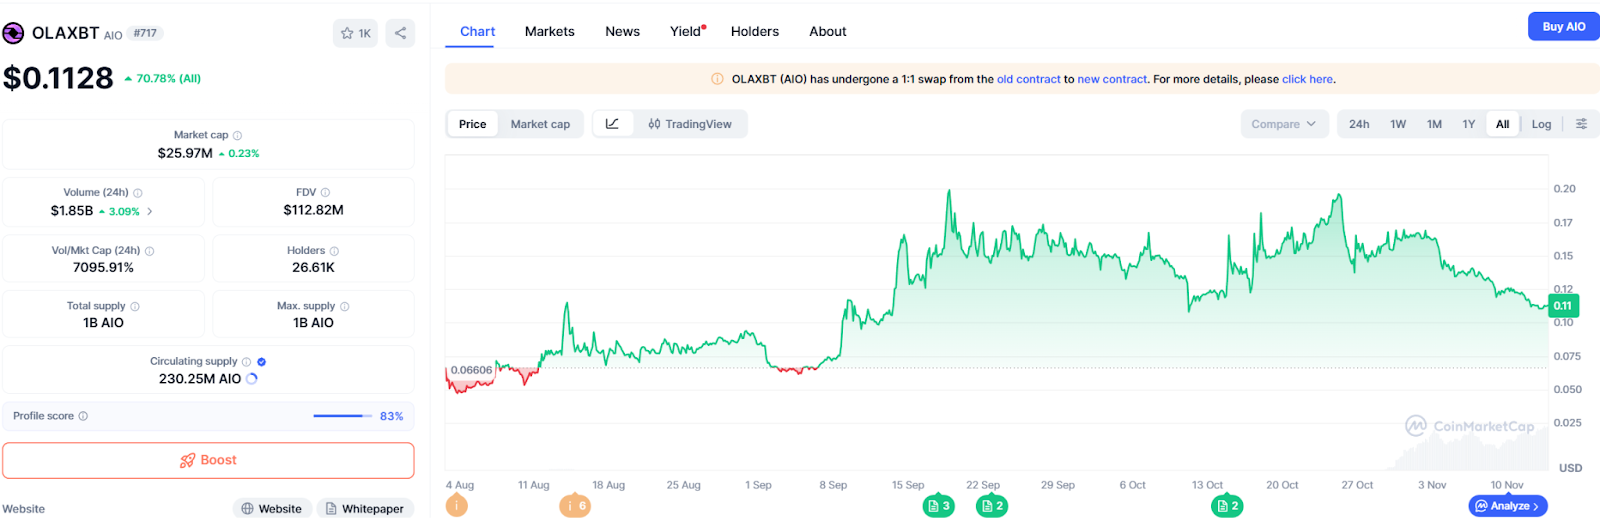Click the Profile score progress bar

pyautogui.click(x=341, y=416)
